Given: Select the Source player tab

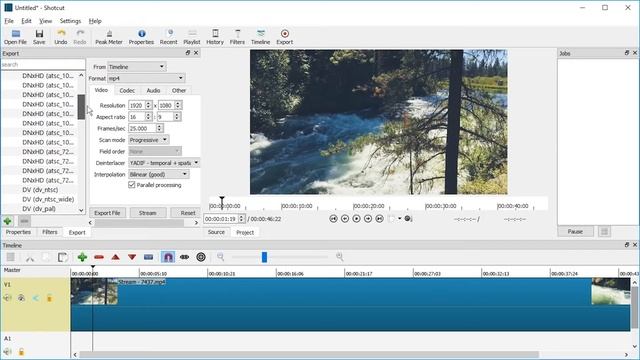Looking at the screenshot, I should pos(216,232).
